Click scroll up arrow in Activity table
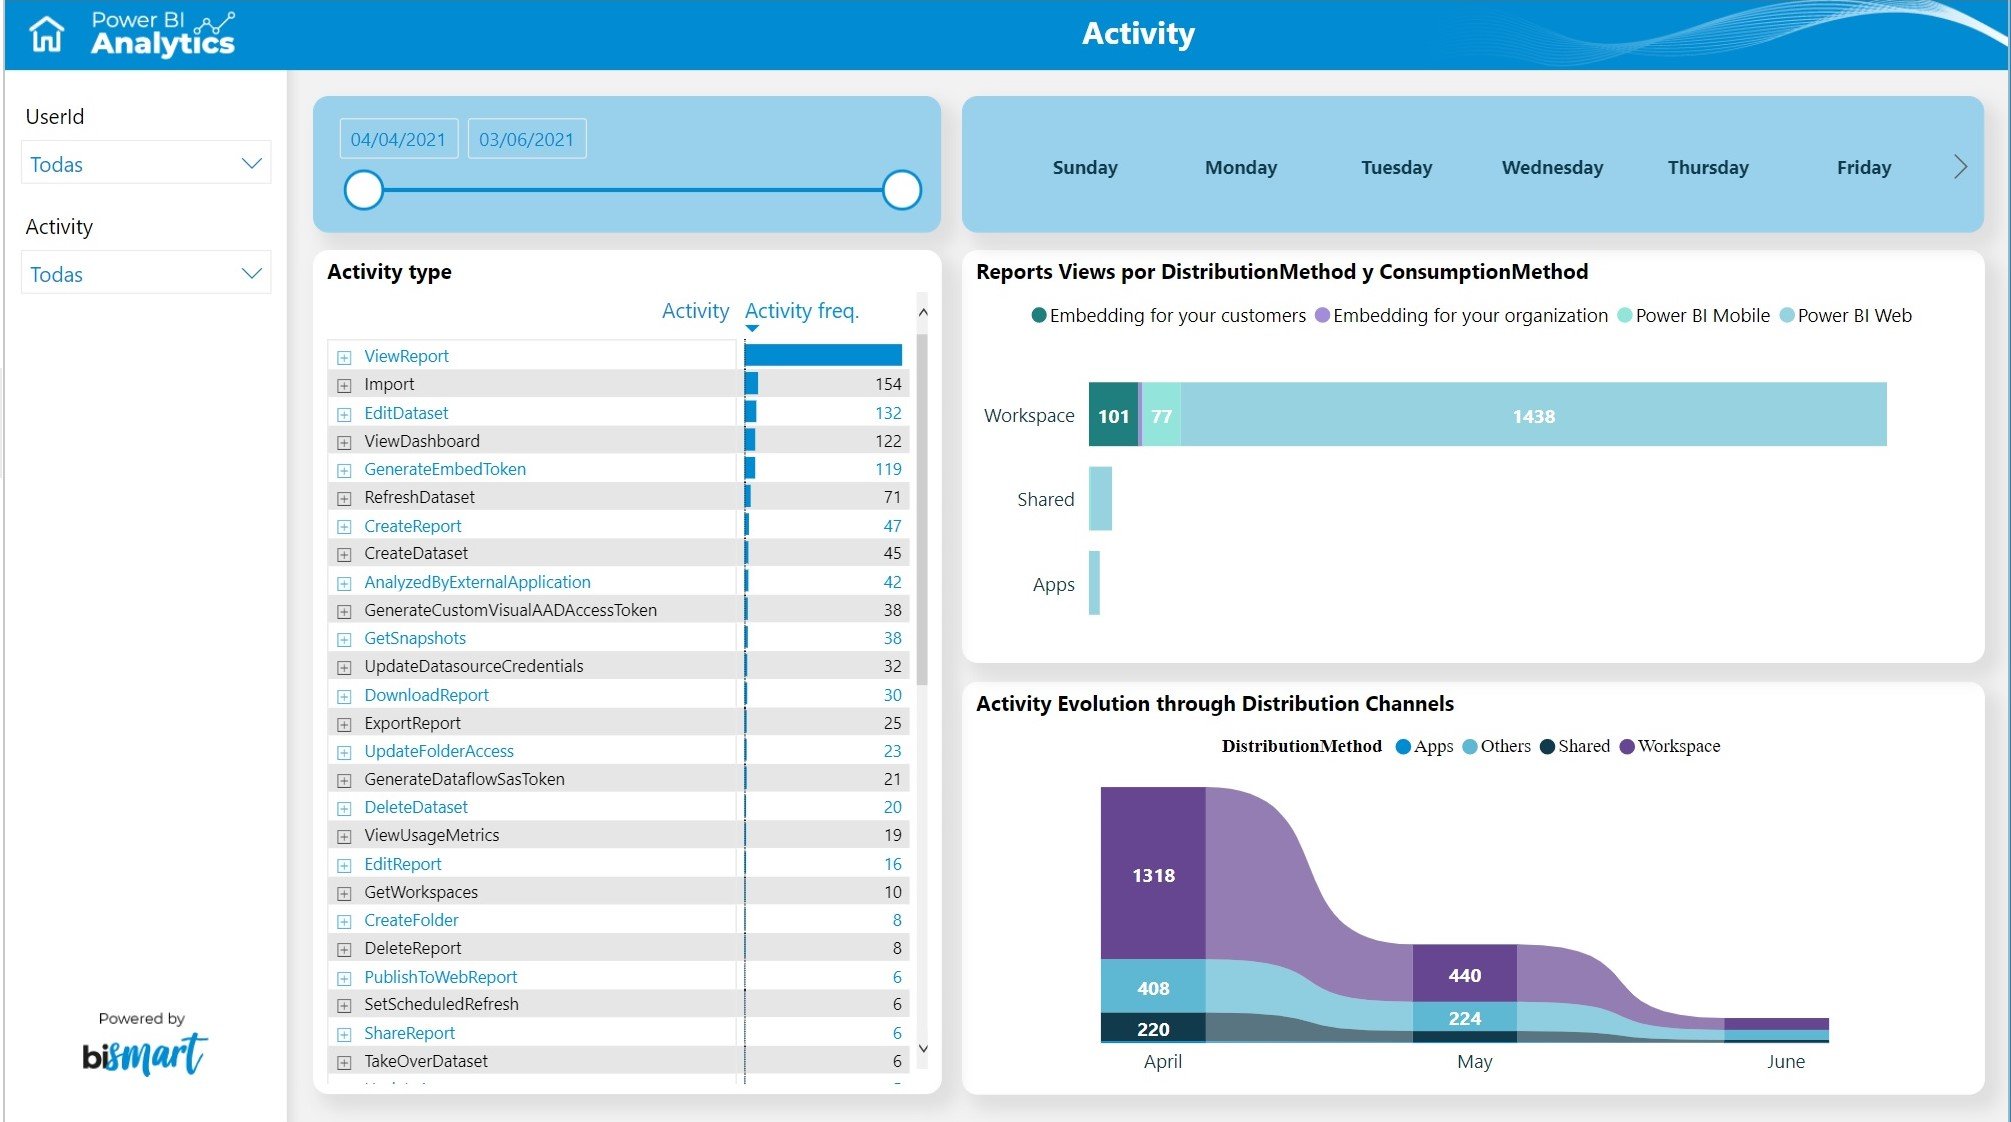Image resolution: width=2011 pixels, height=1122 pixels. coord(923,313)
